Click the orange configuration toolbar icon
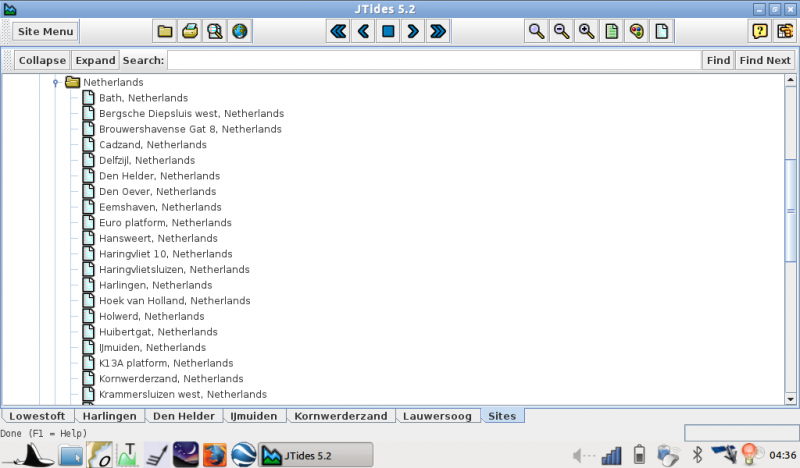 coord(785,32)
